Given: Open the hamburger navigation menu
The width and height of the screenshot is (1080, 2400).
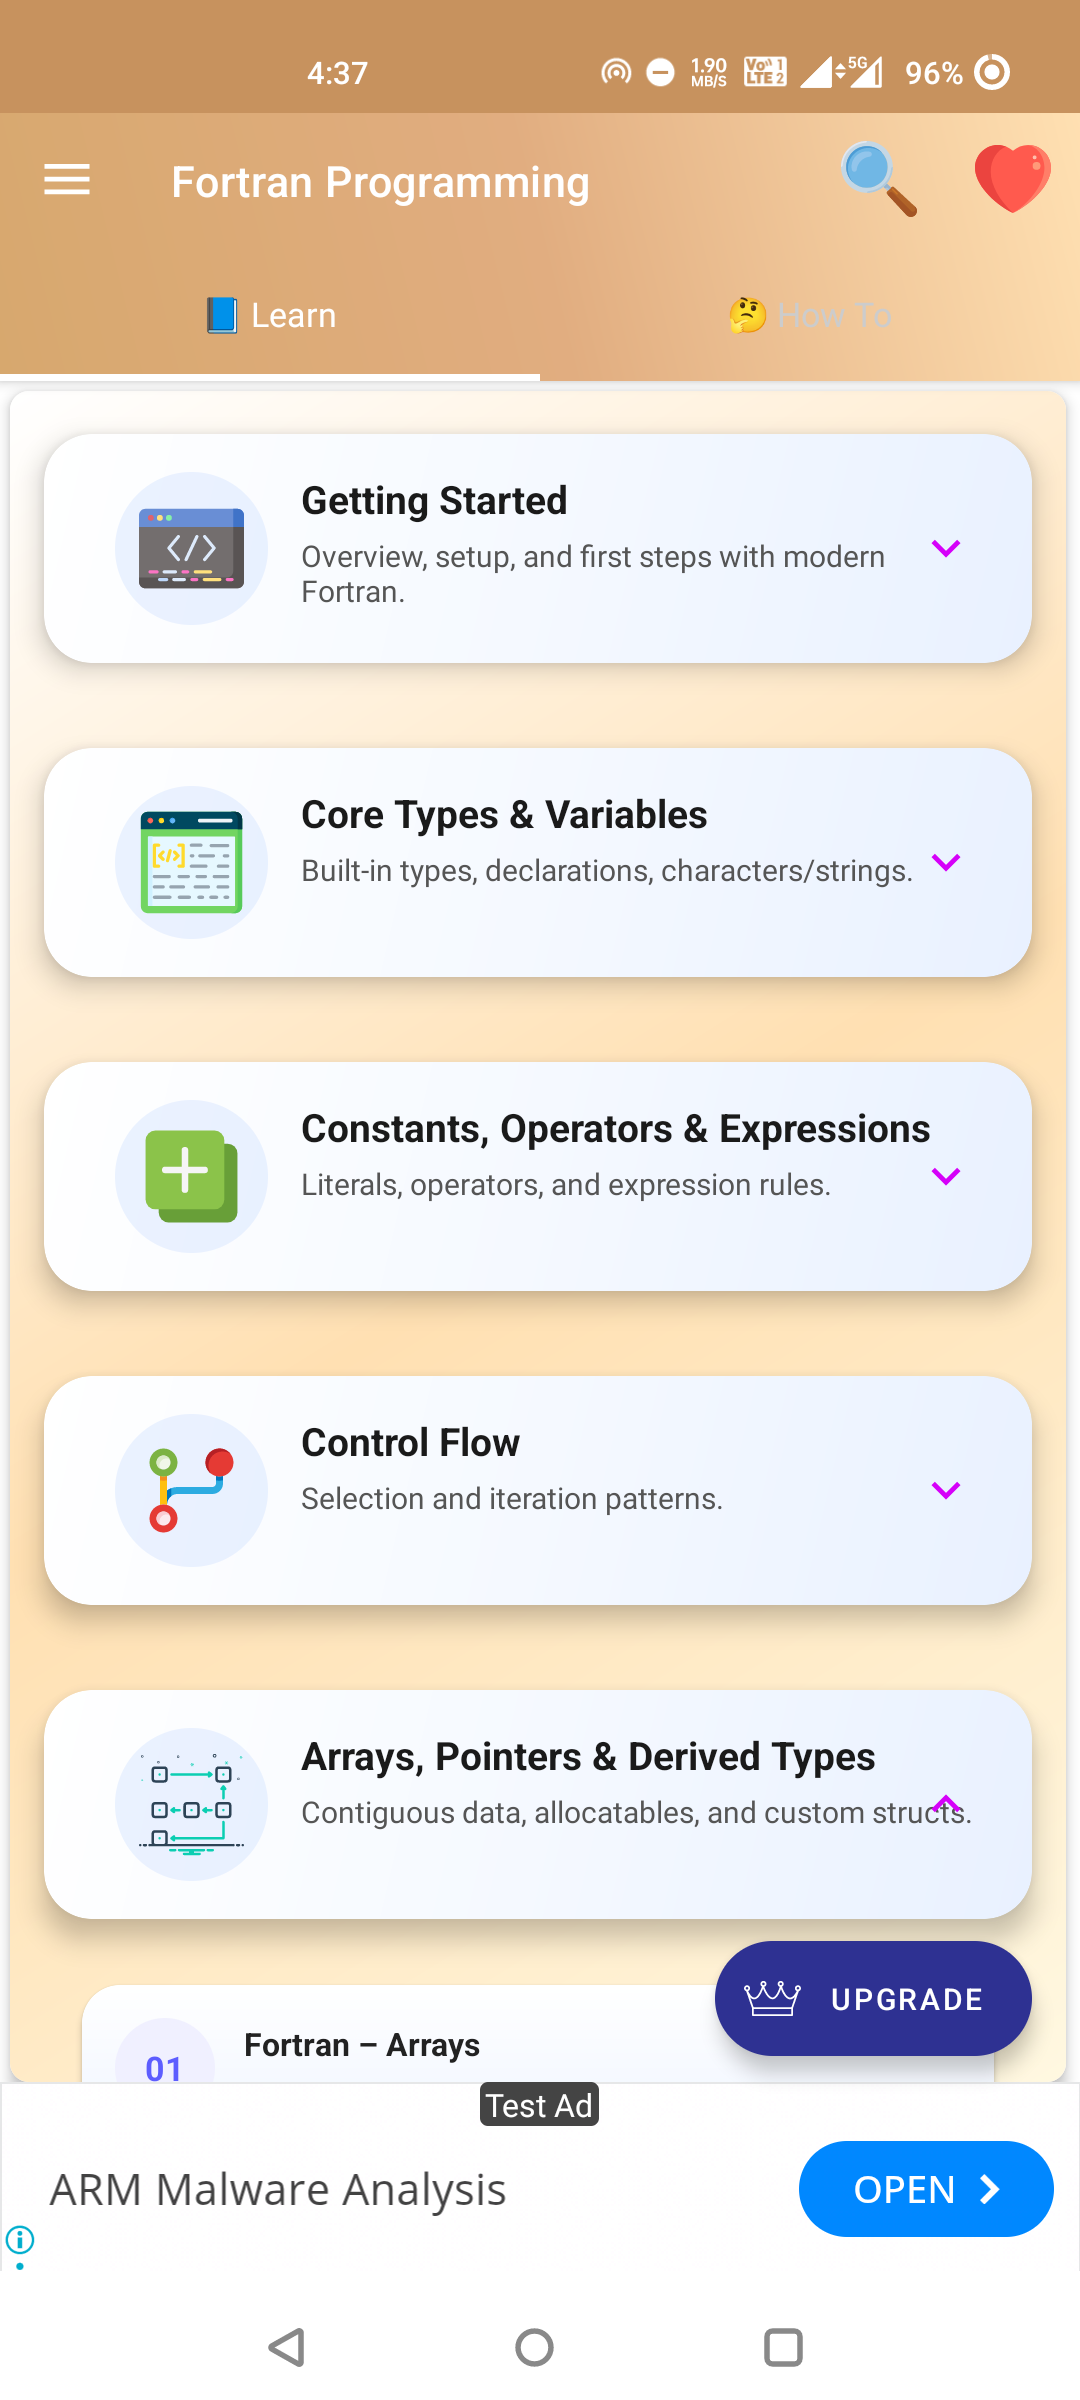Looking at the screenshot, I should point(67,180).
